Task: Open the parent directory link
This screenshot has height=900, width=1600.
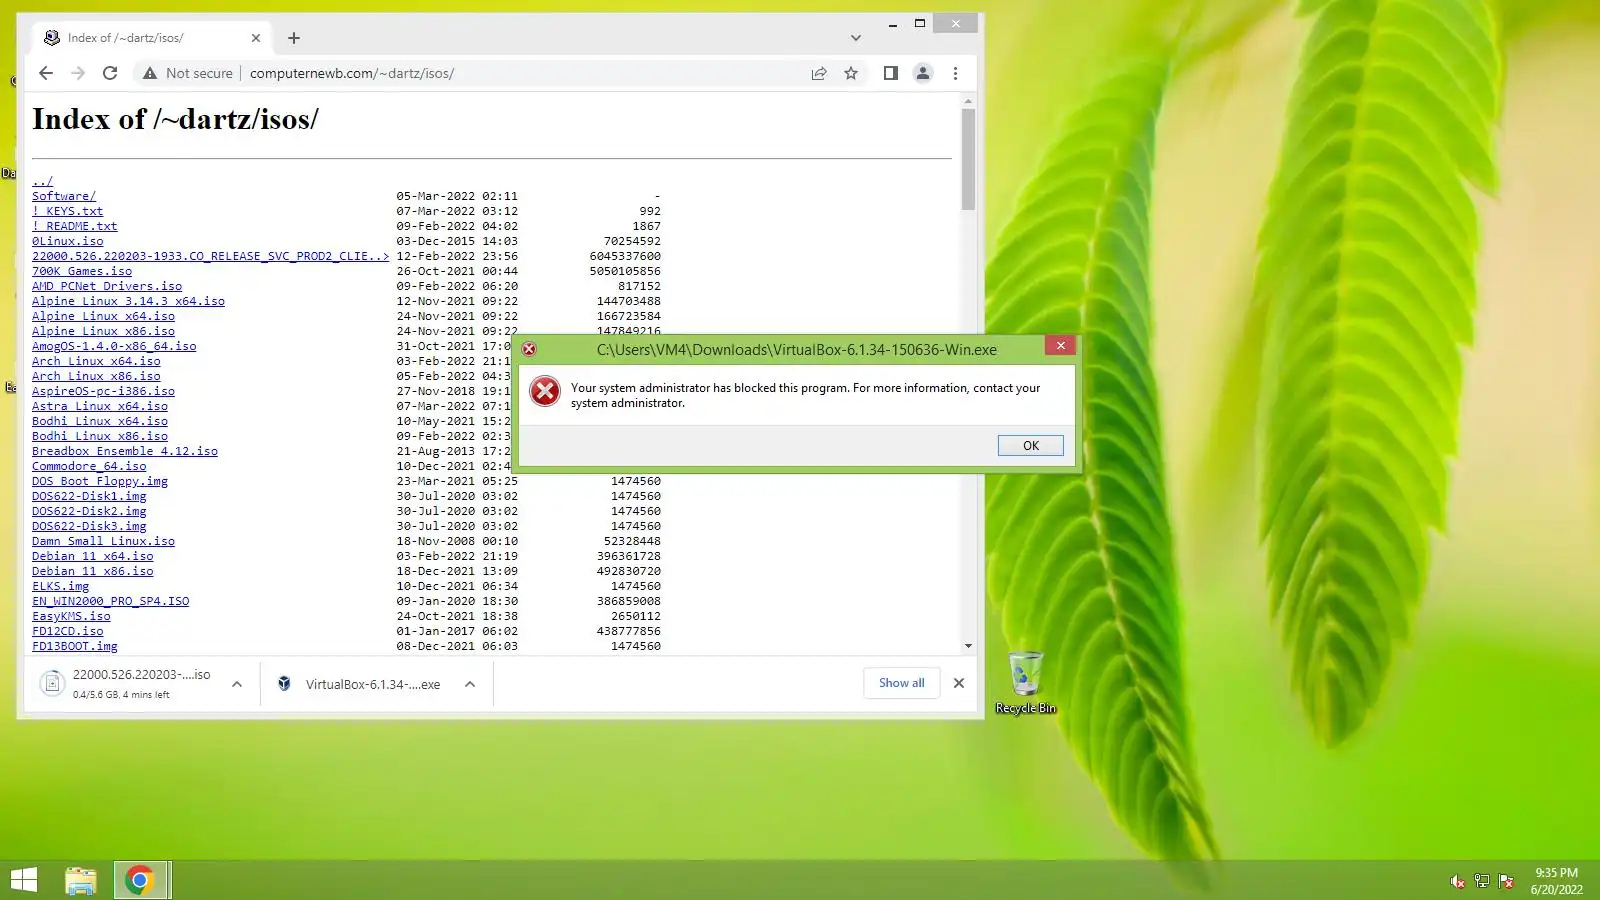Action: click(42, 181)
